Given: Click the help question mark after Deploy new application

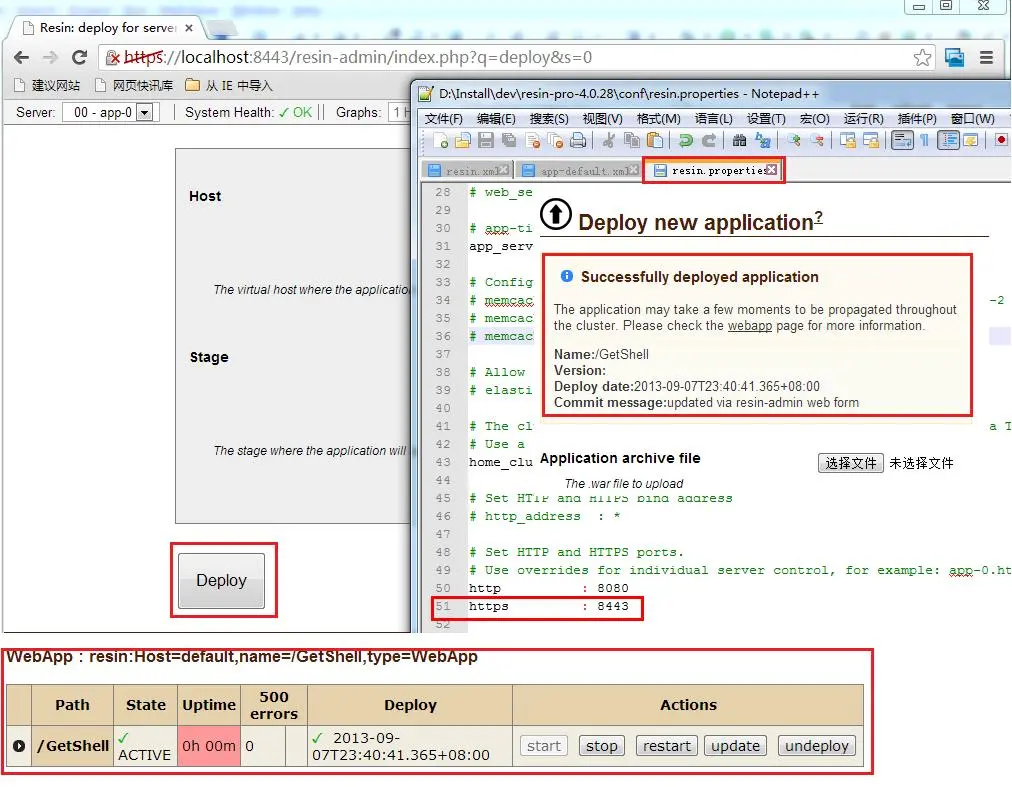Looking at the screenshot, I should coord(818,217).
